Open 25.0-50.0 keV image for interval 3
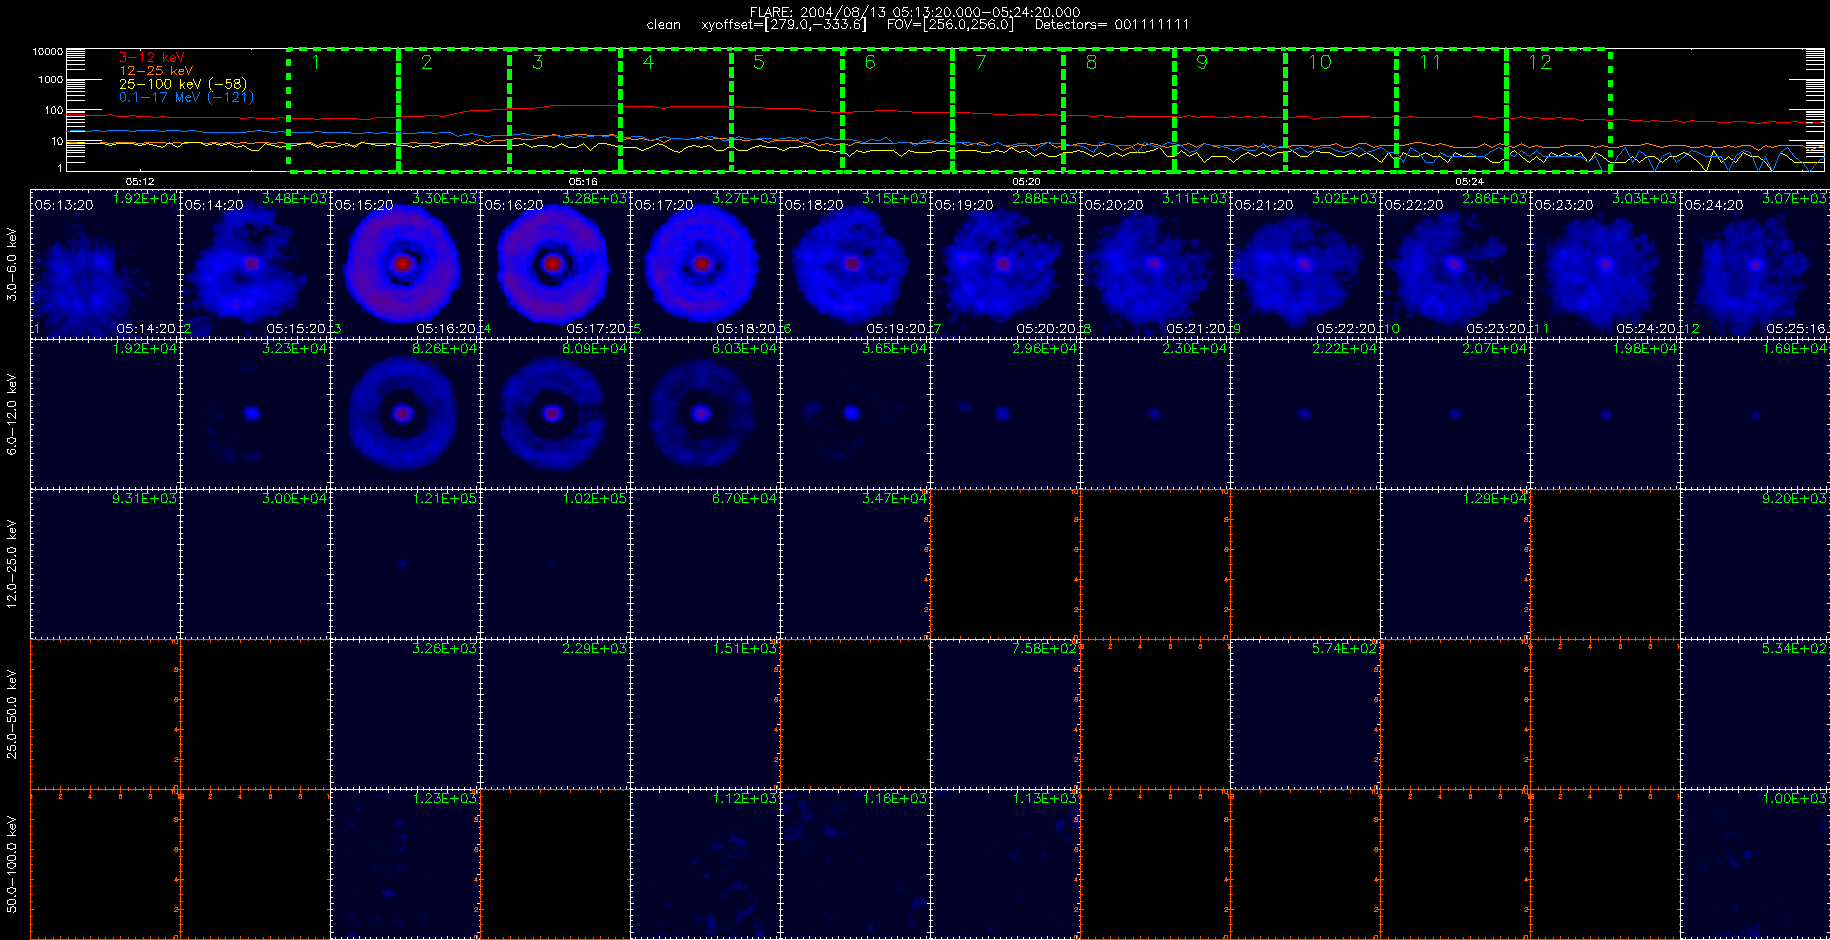The image size is (1830, 940). click(x=405, y=713)
